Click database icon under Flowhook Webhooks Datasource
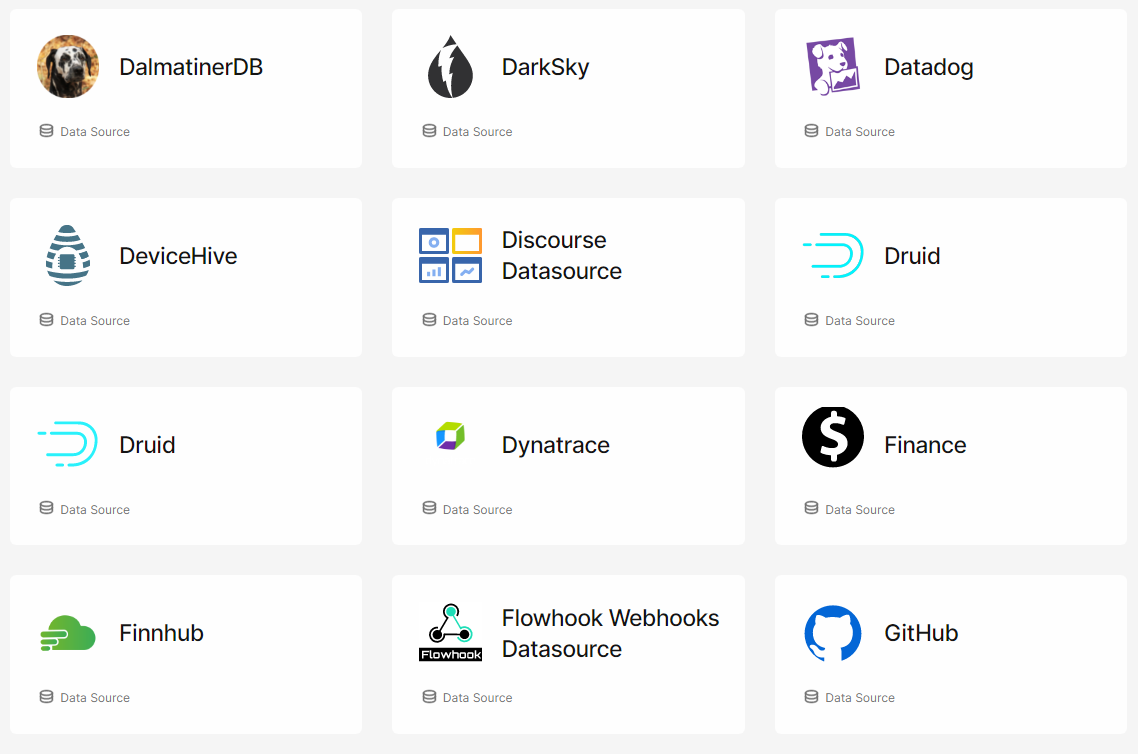This screenshot has height=754, width=1138. point(430,697)
